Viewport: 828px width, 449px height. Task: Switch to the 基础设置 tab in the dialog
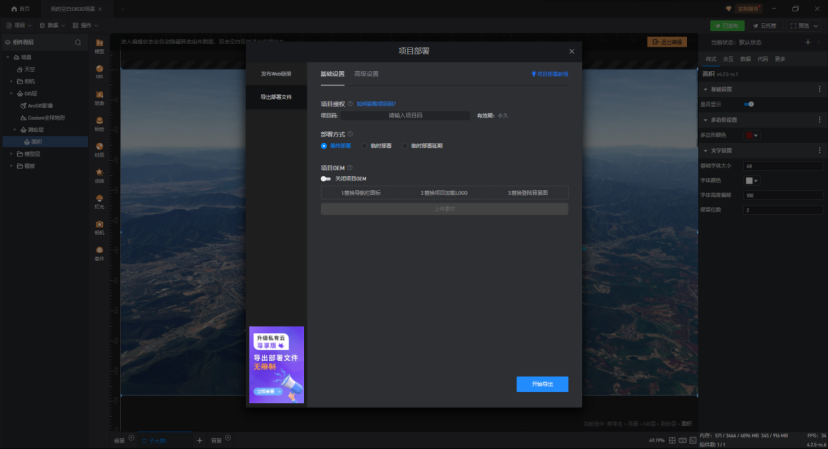point(333,74)
